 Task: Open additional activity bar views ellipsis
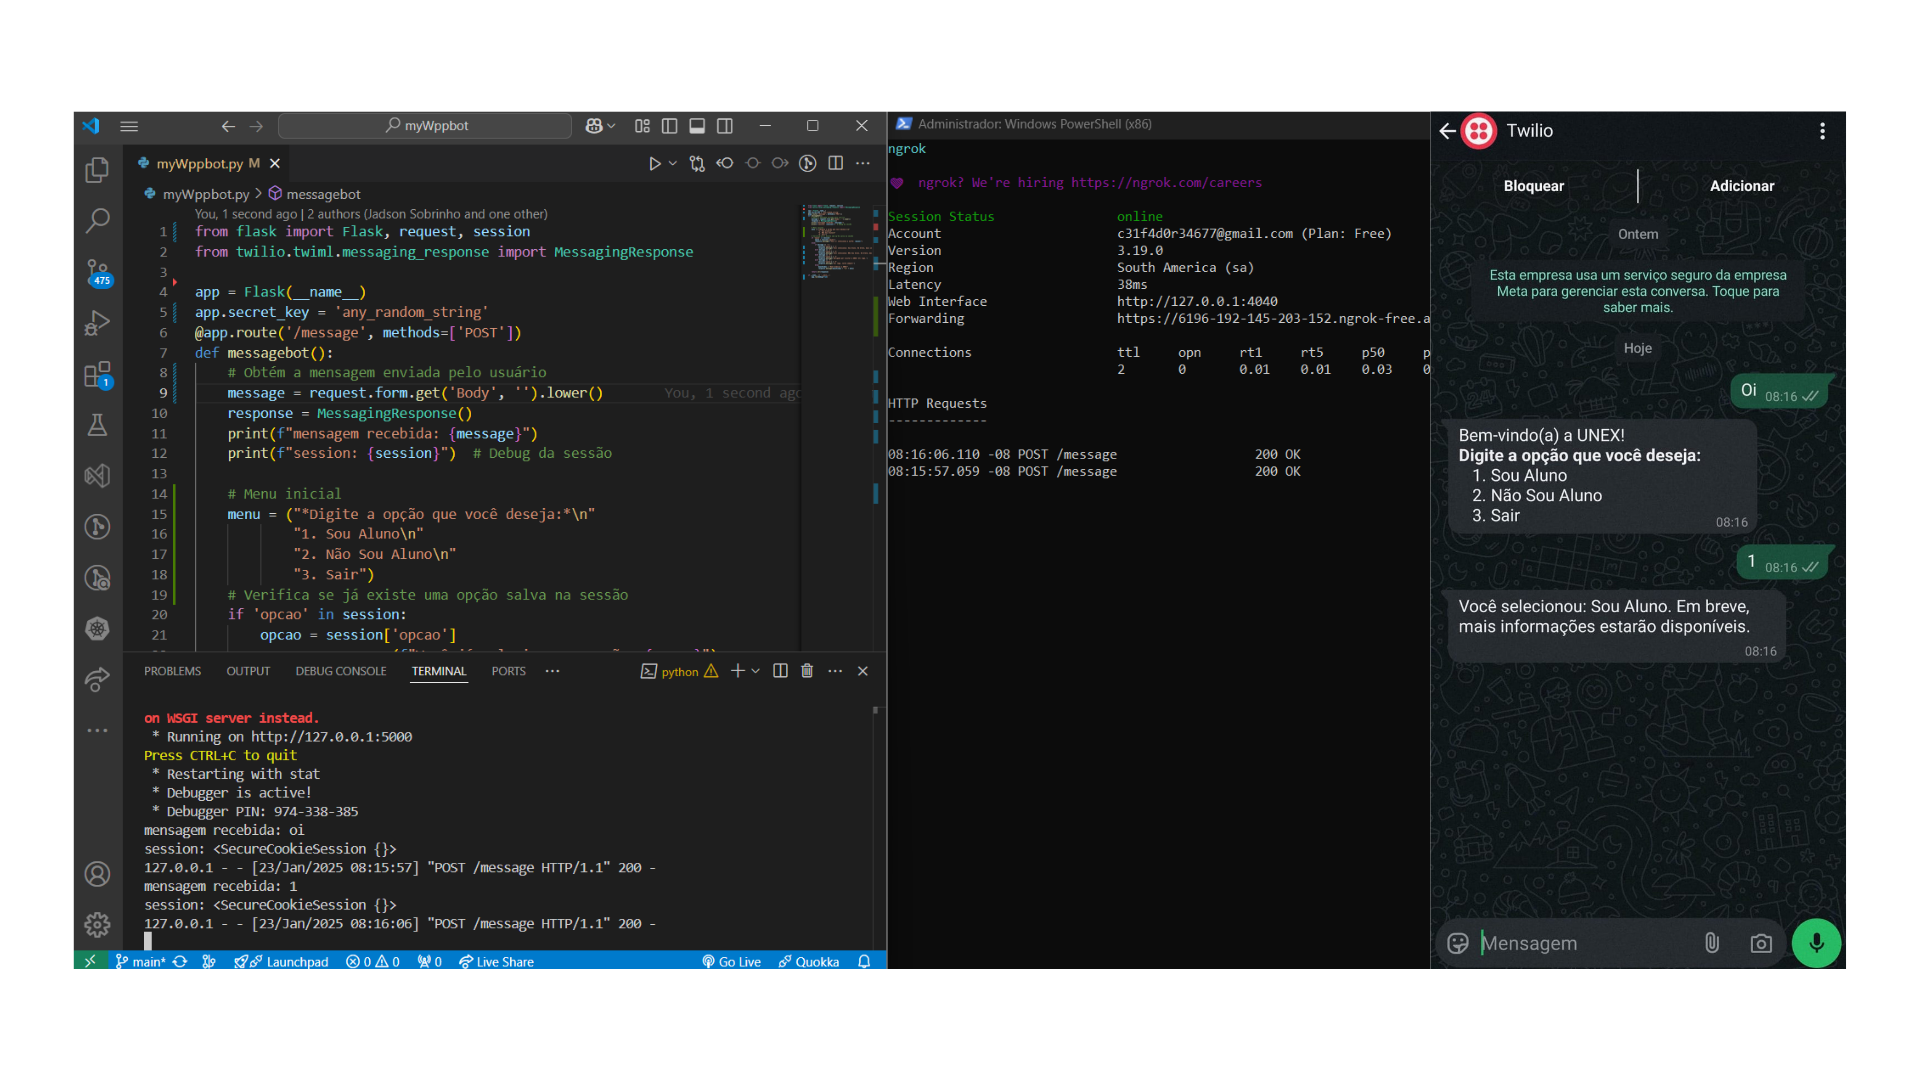click(97, 730)
